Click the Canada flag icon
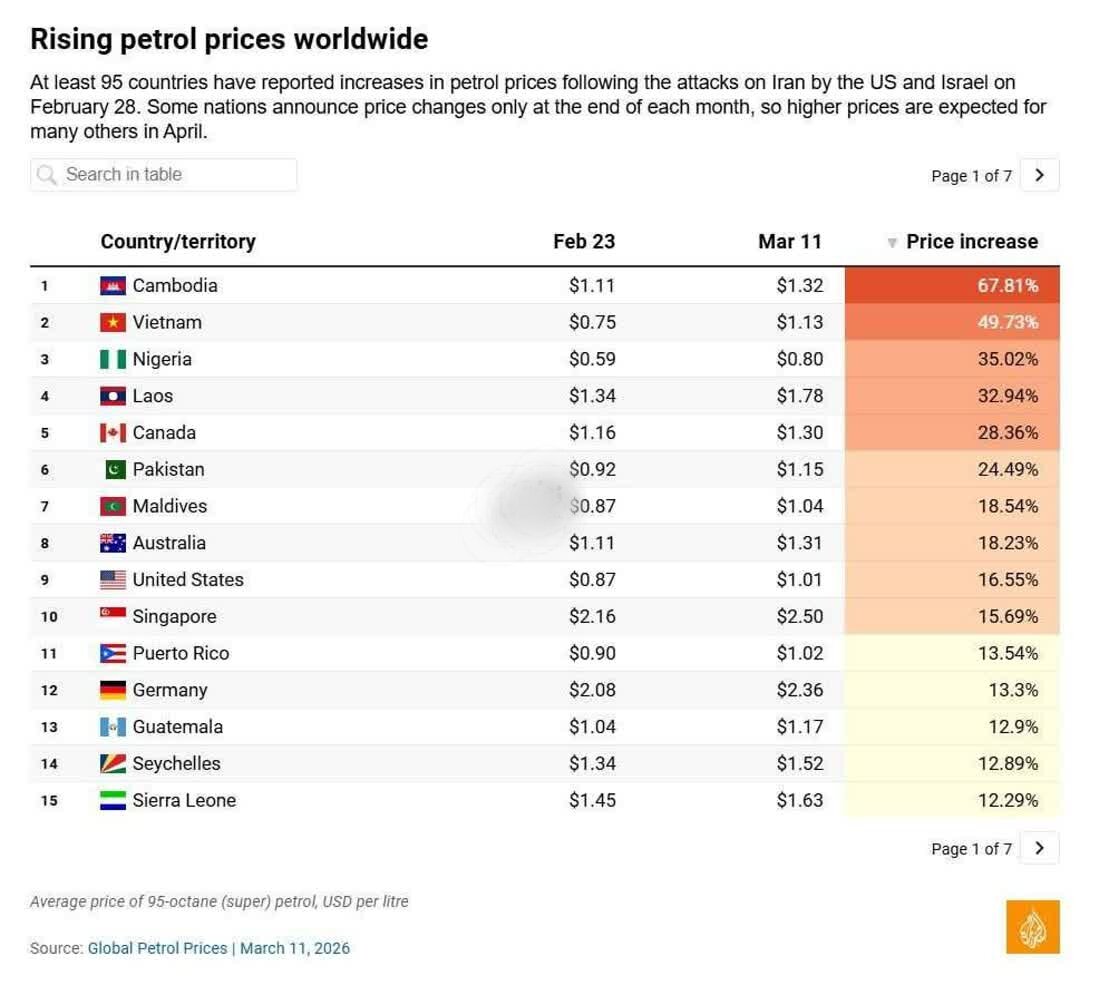 point(113,433)
